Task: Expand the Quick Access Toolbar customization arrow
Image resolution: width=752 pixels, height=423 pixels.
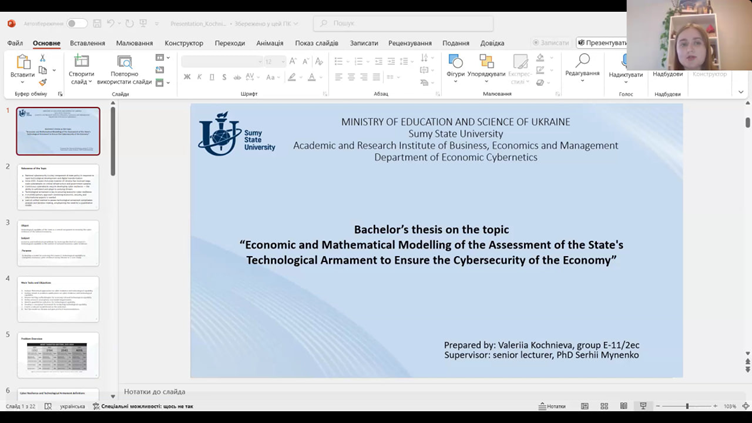Action: (156, 24)
